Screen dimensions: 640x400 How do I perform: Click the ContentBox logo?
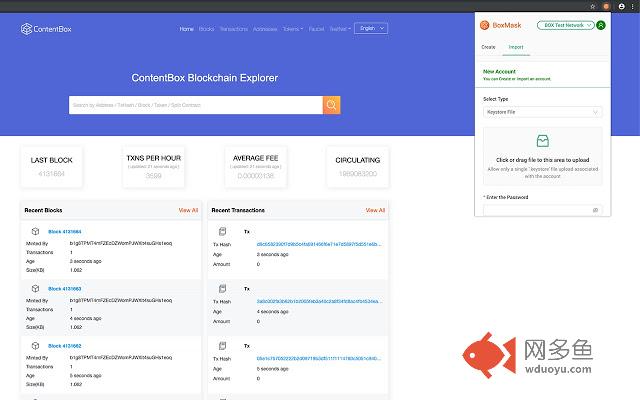tap(46, 29)
